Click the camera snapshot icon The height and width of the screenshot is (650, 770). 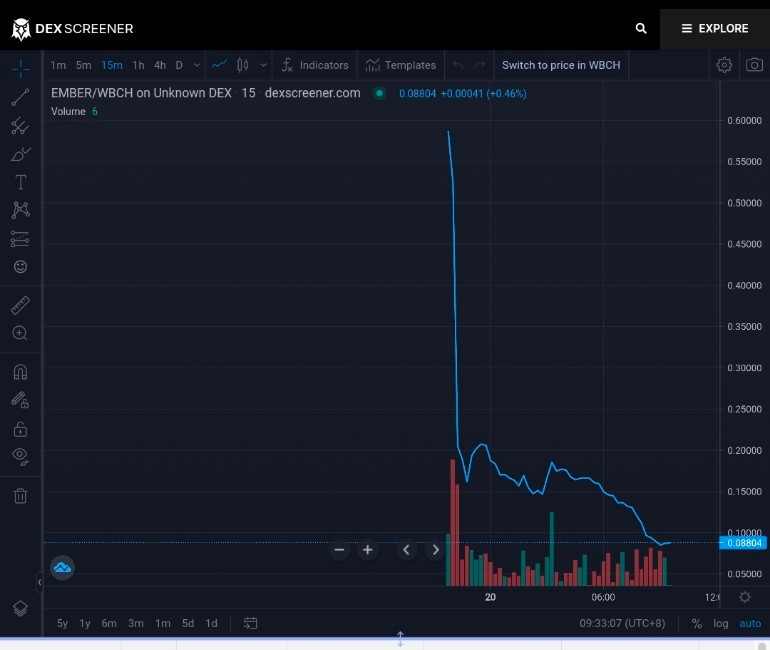tap(754, 65)
